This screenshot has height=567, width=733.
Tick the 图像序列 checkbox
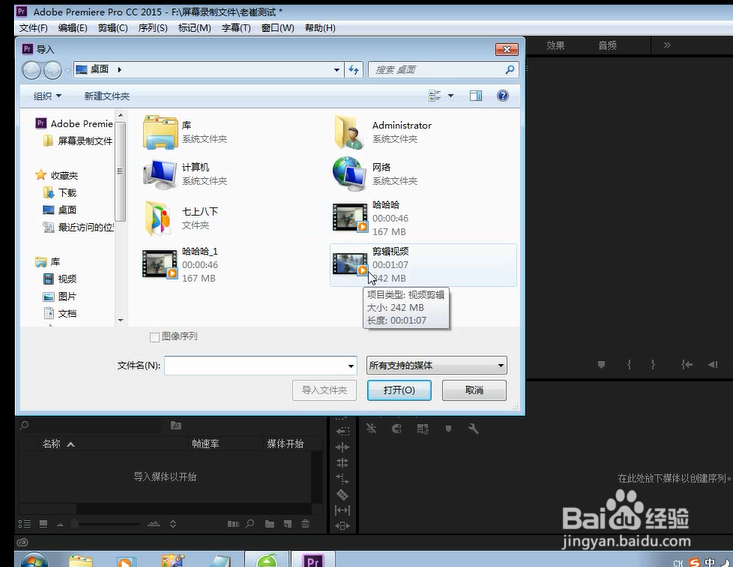[154, 337]
